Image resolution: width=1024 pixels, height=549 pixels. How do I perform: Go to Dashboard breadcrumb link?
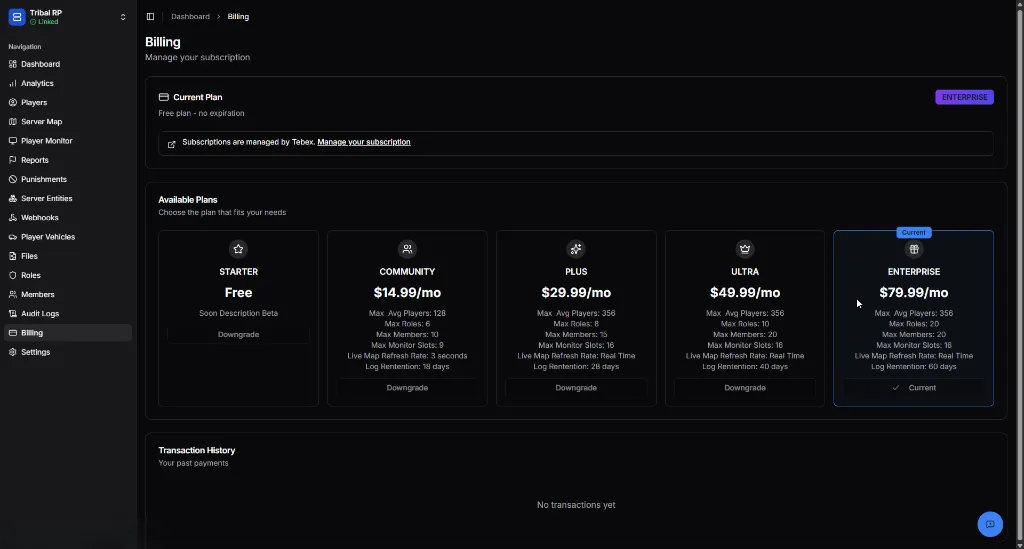[190, 16]
